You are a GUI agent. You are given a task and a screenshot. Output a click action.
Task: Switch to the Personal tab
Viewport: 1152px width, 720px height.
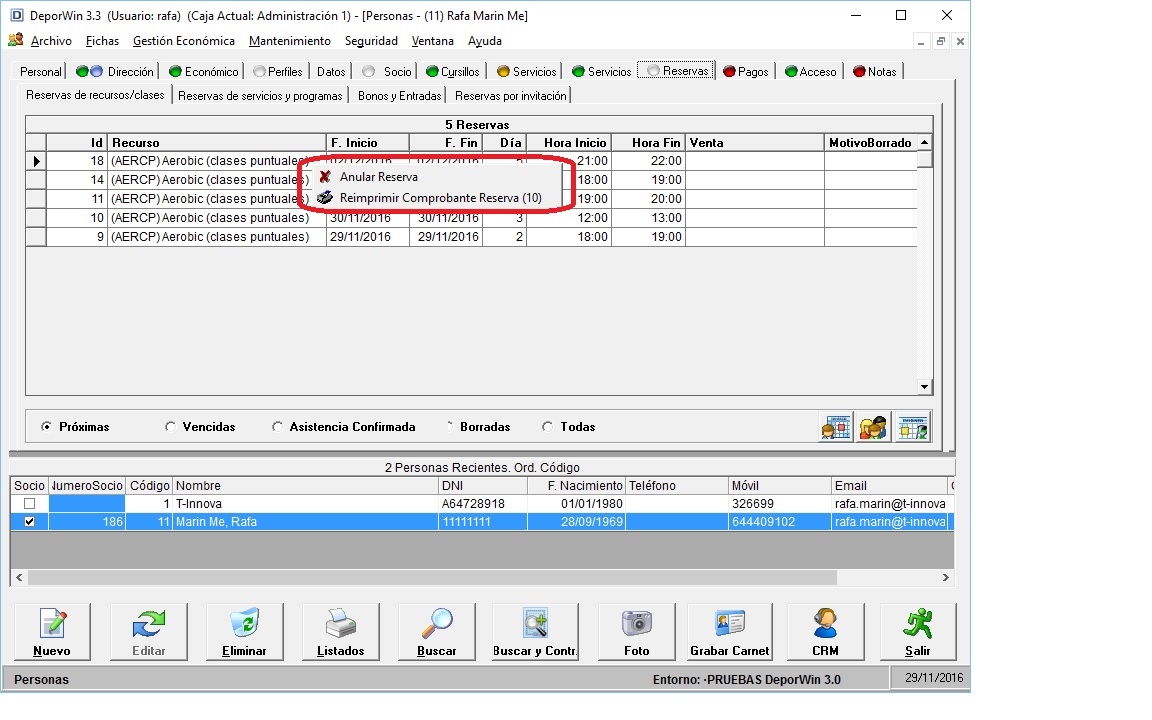coord(40,71)
